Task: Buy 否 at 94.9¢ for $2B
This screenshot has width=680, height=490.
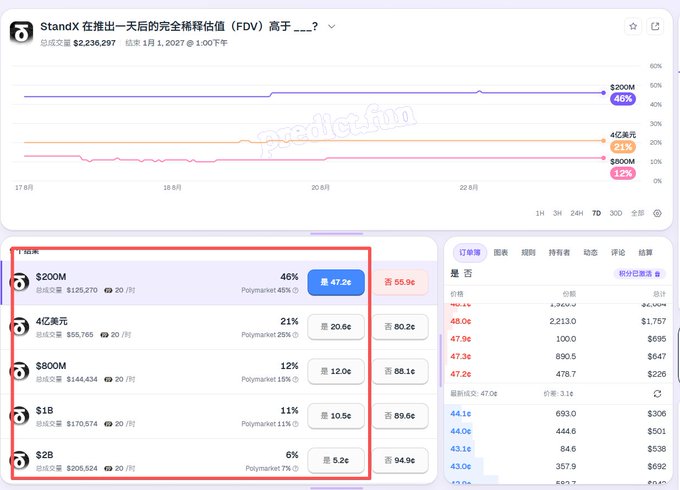Action: pyautogui.click(x=400, y=461)
